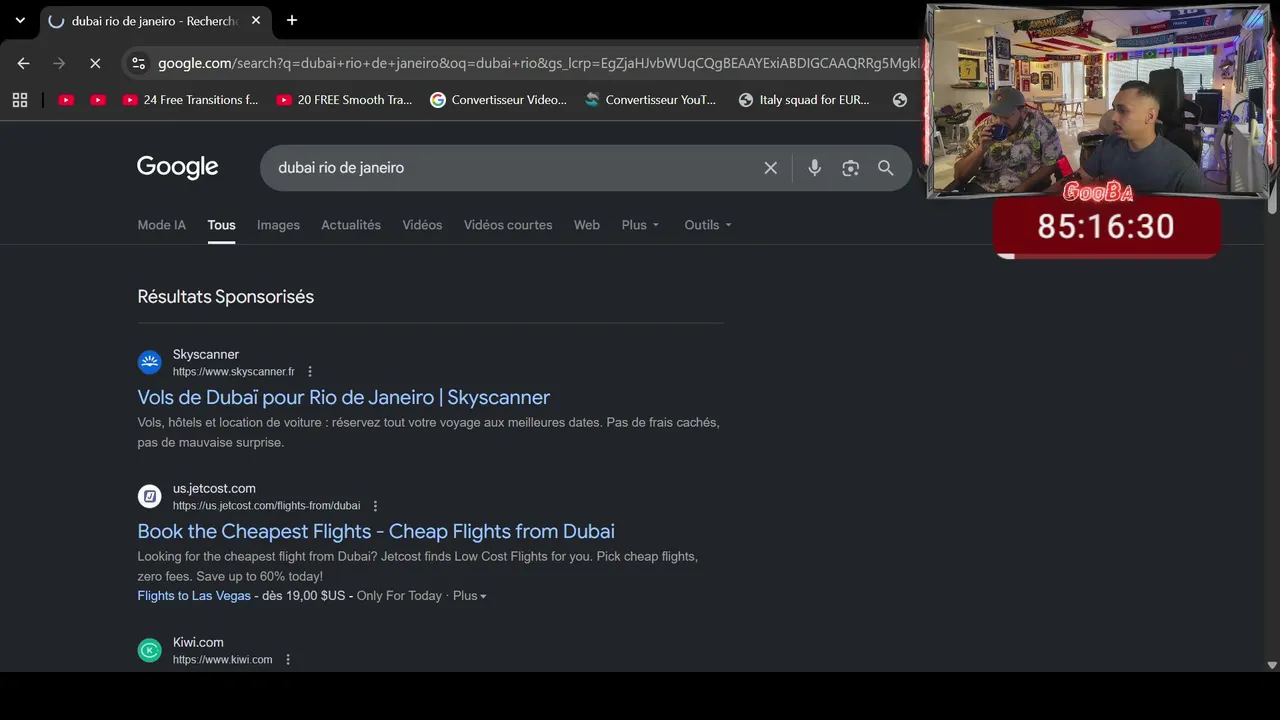Open Book the Cheapest Flights link
Viewport: 1280px width, 720px height.
376,531
